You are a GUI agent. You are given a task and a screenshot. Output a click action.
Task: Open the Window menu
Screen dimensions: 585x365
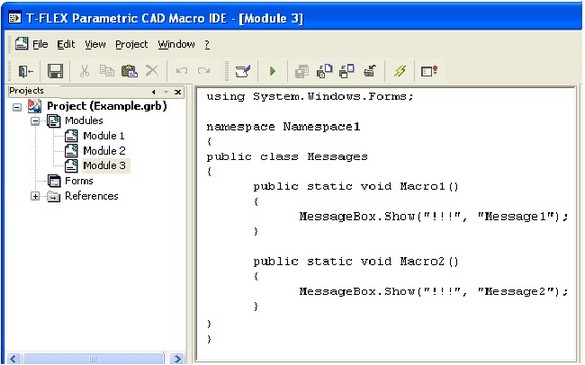(x=176, y=44)
